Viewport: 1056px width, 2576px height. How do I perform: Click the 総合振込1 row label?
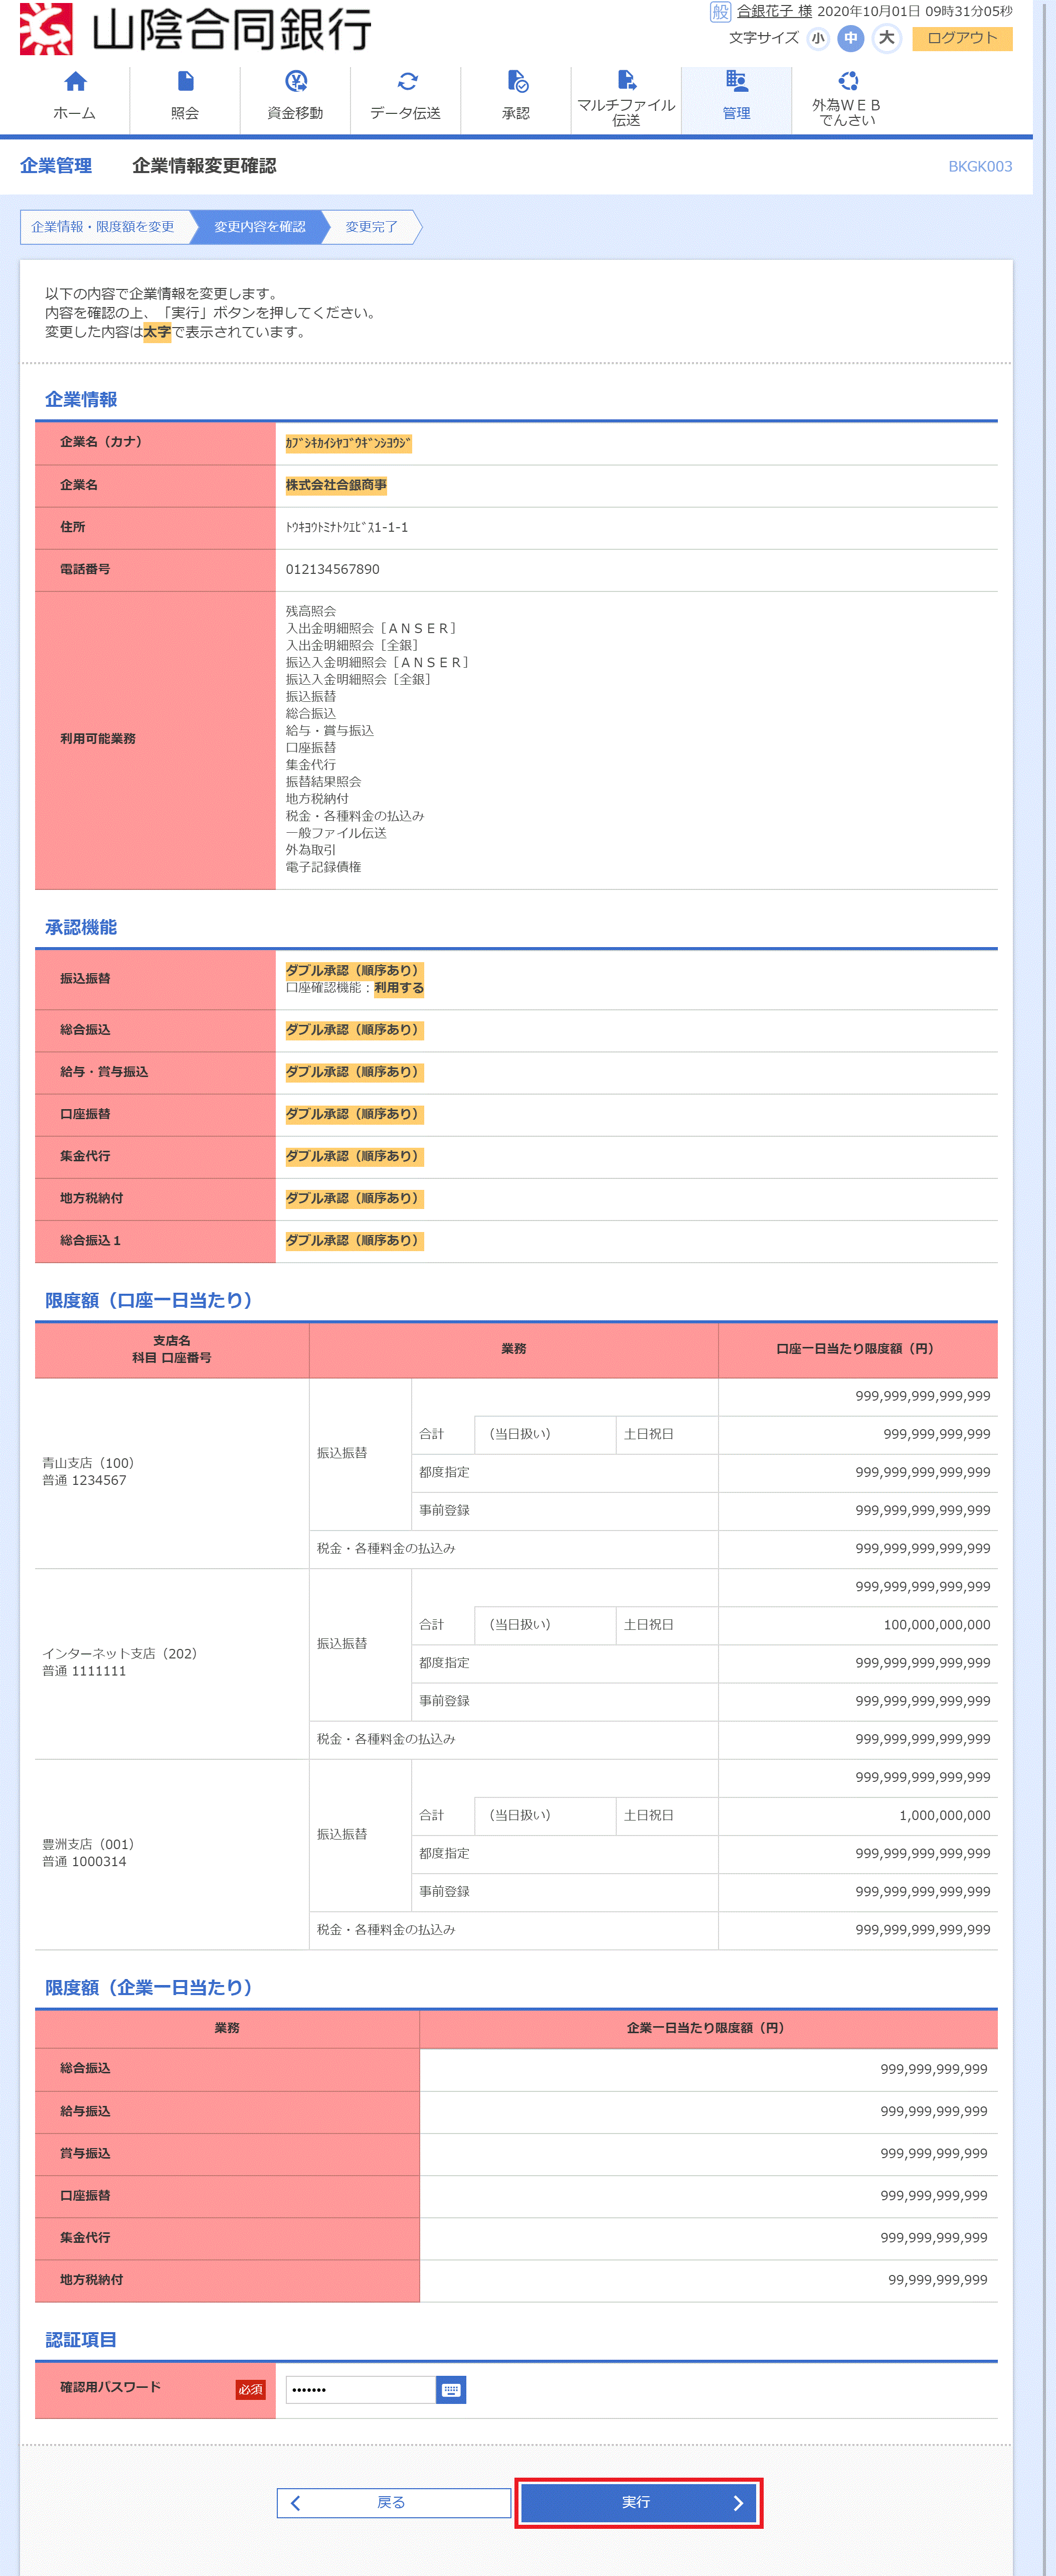tap(90, 1240)
